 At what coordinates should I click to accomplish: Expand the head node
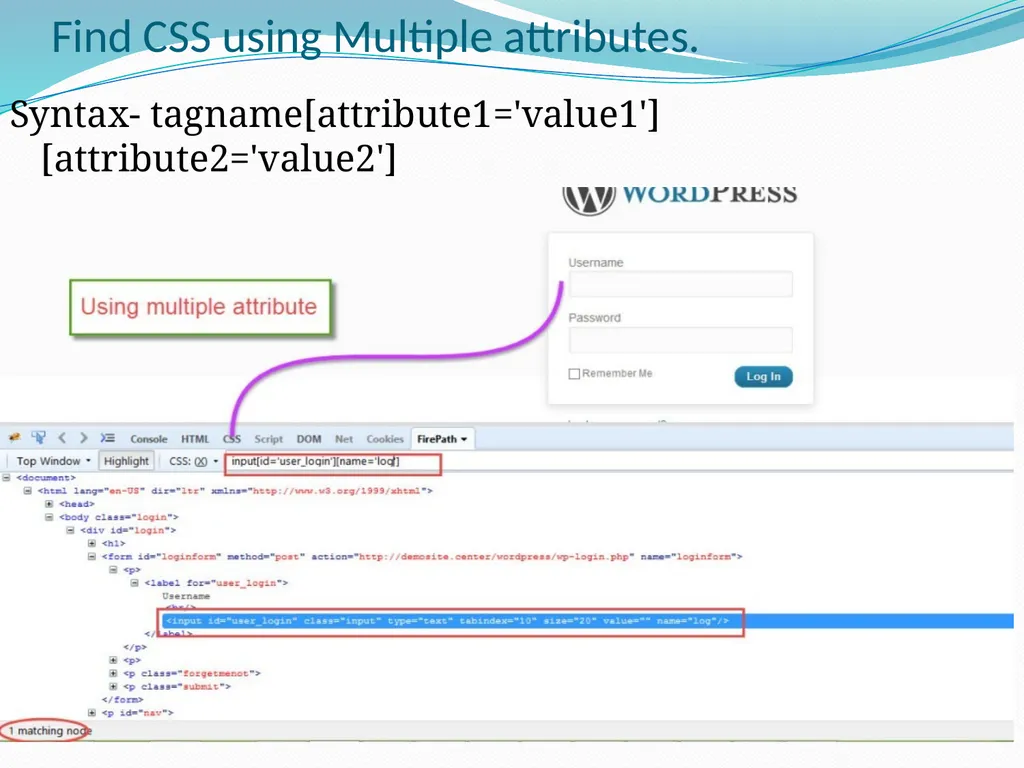[x=49, y=504]
